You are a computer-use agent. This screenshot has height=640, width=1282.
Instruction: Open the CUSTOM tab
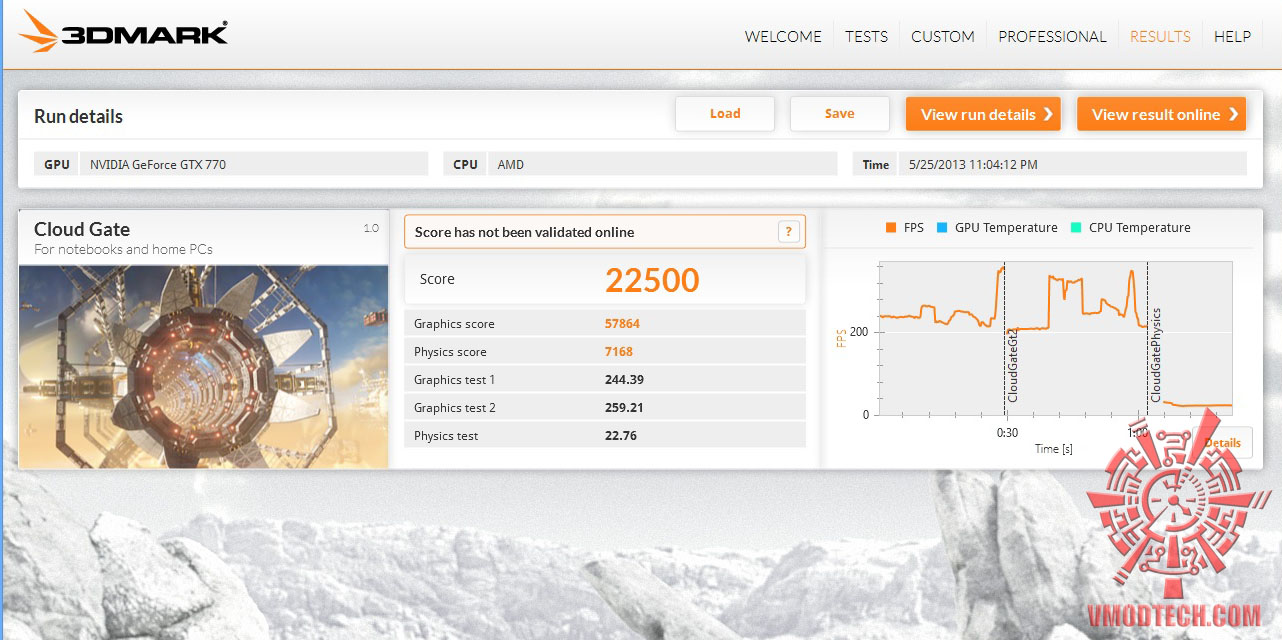(x=943, y=36)
